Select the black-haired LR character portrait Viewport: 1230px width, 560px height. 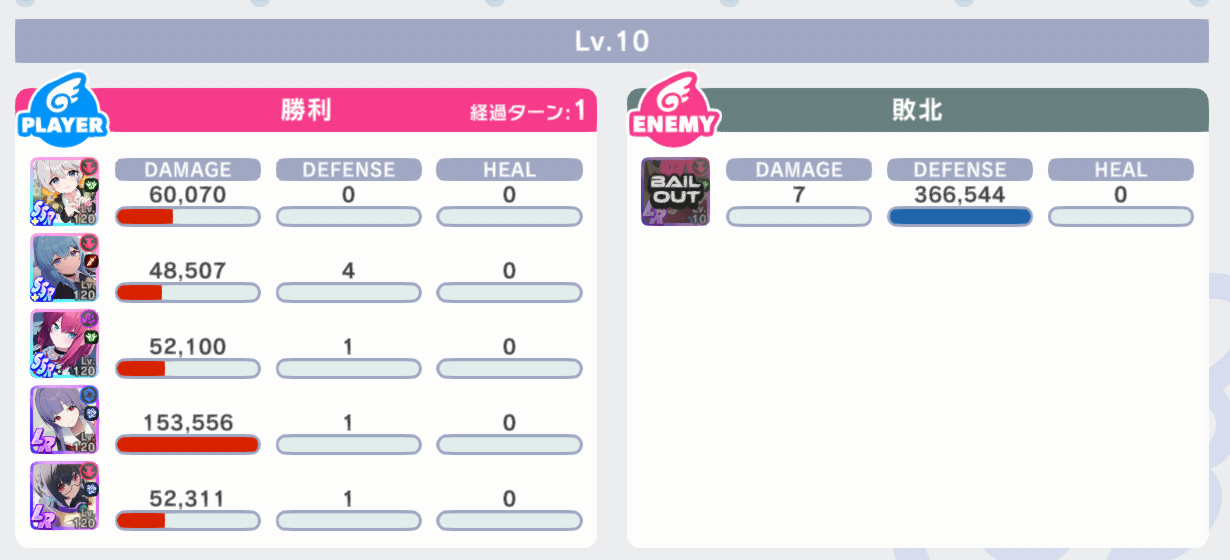coord(64,496)
